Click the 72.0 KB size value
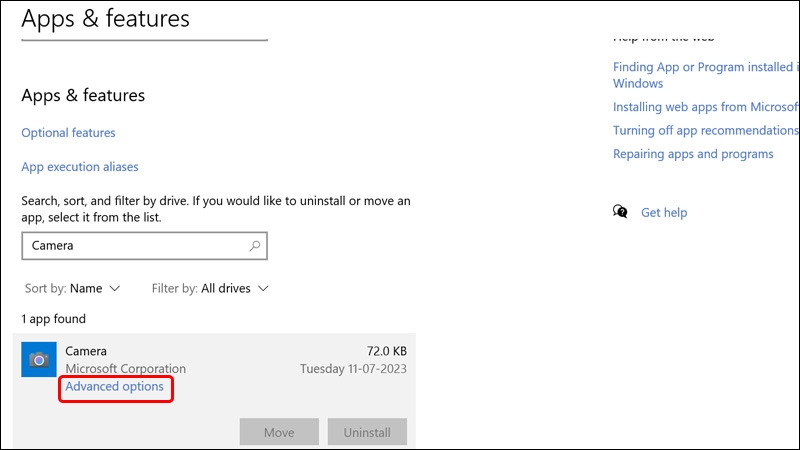 387,351
